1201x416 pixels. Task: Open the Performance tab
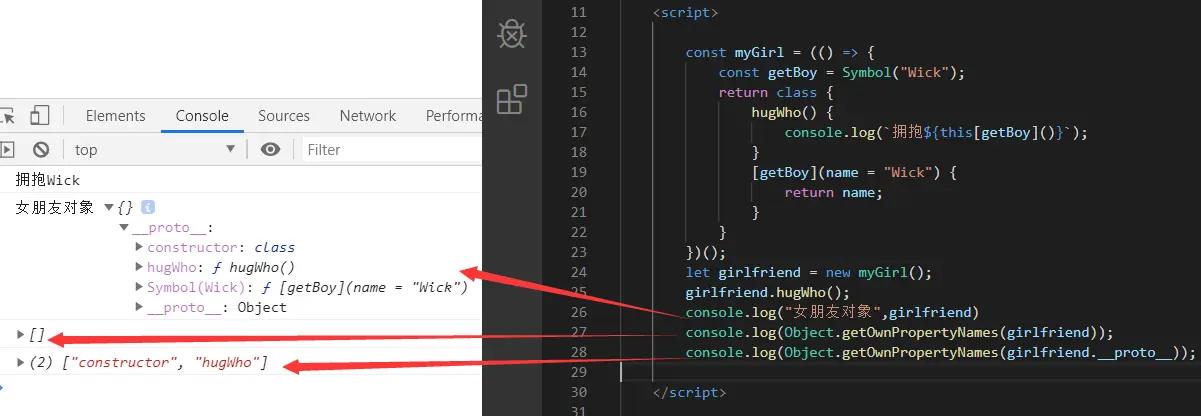pos(452,116)
